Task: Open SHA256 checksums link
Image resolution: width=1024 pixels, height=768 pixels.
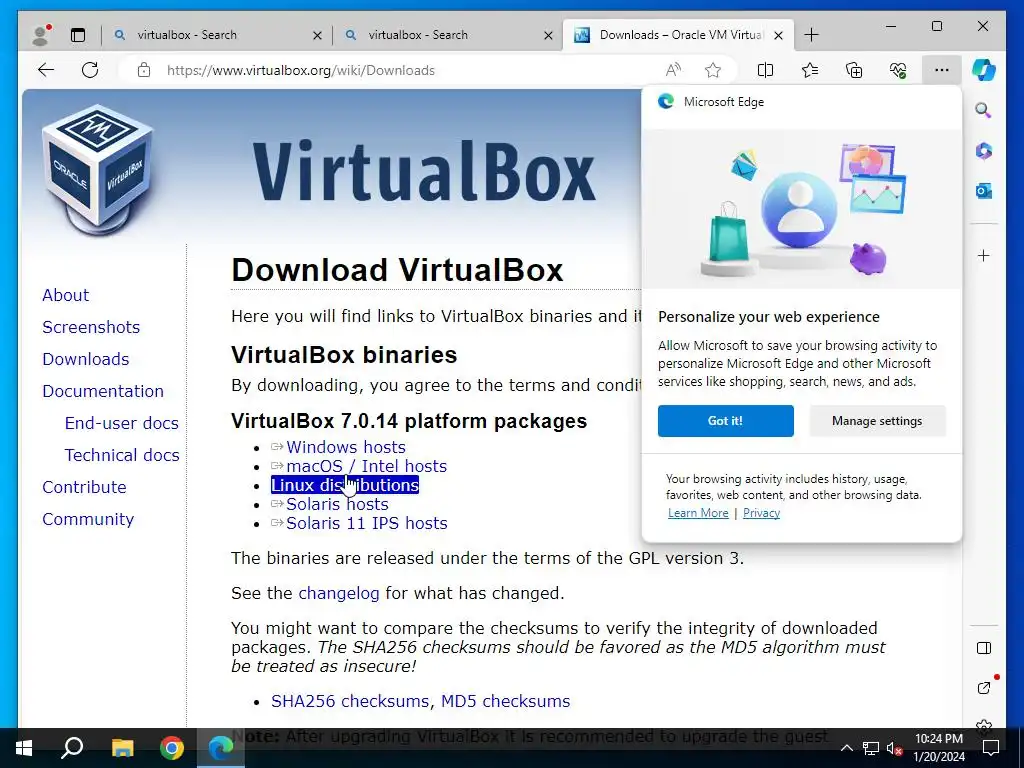Action: click(350, 701)
